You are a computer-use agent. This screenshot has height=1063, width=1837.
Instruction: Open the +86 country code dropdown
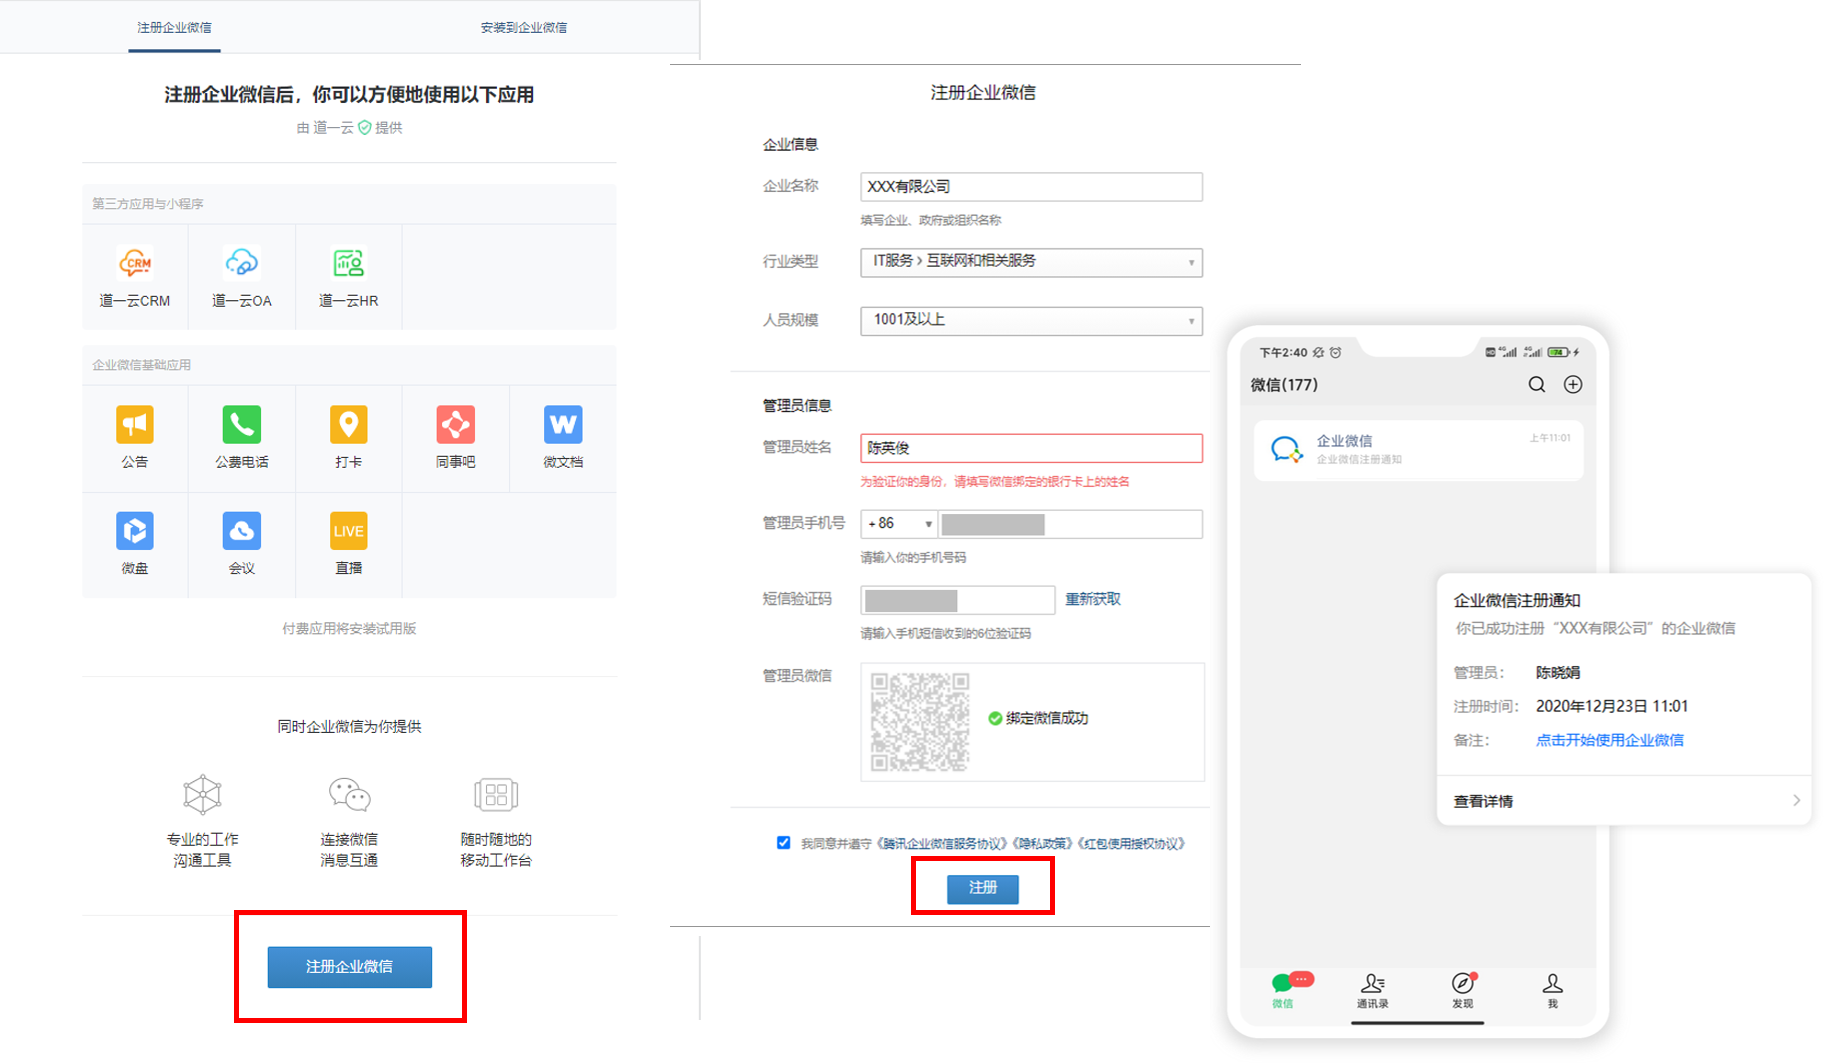[898, 524]
